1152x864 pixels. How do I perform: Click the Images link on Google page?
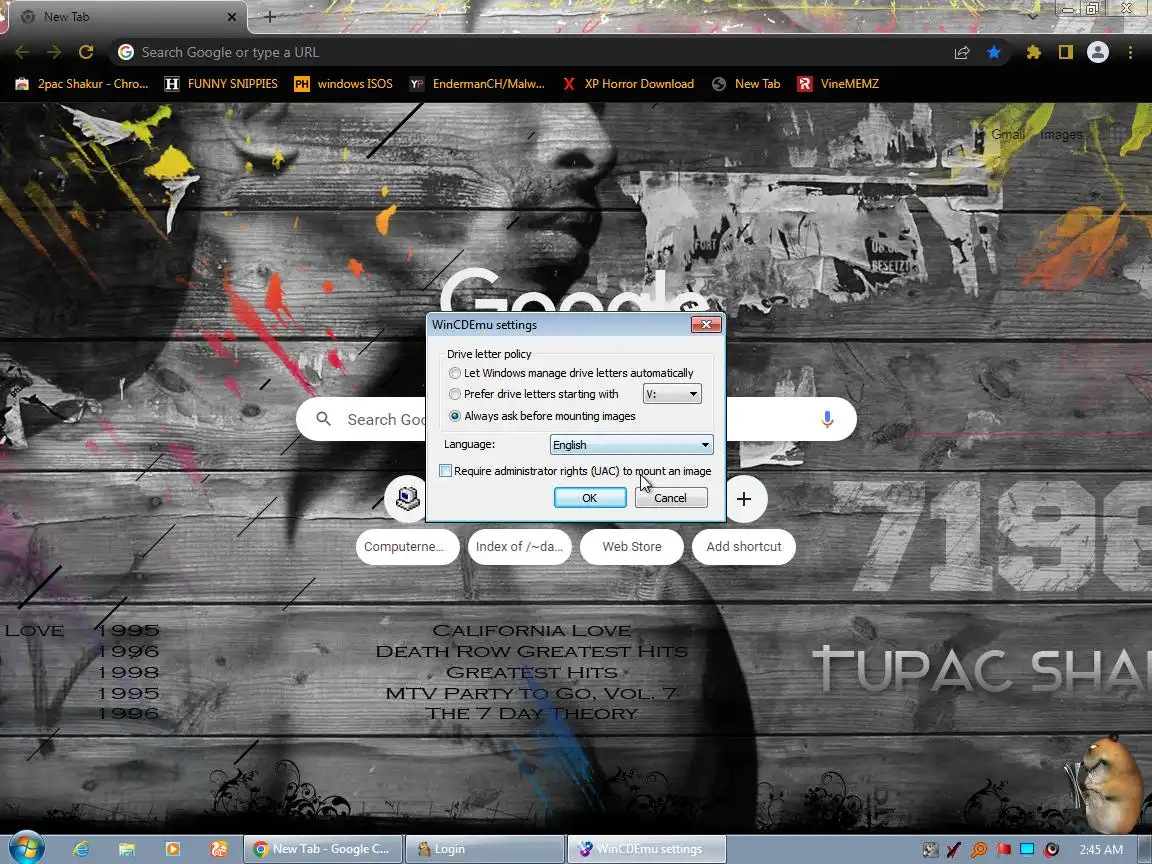(1061, 134)
